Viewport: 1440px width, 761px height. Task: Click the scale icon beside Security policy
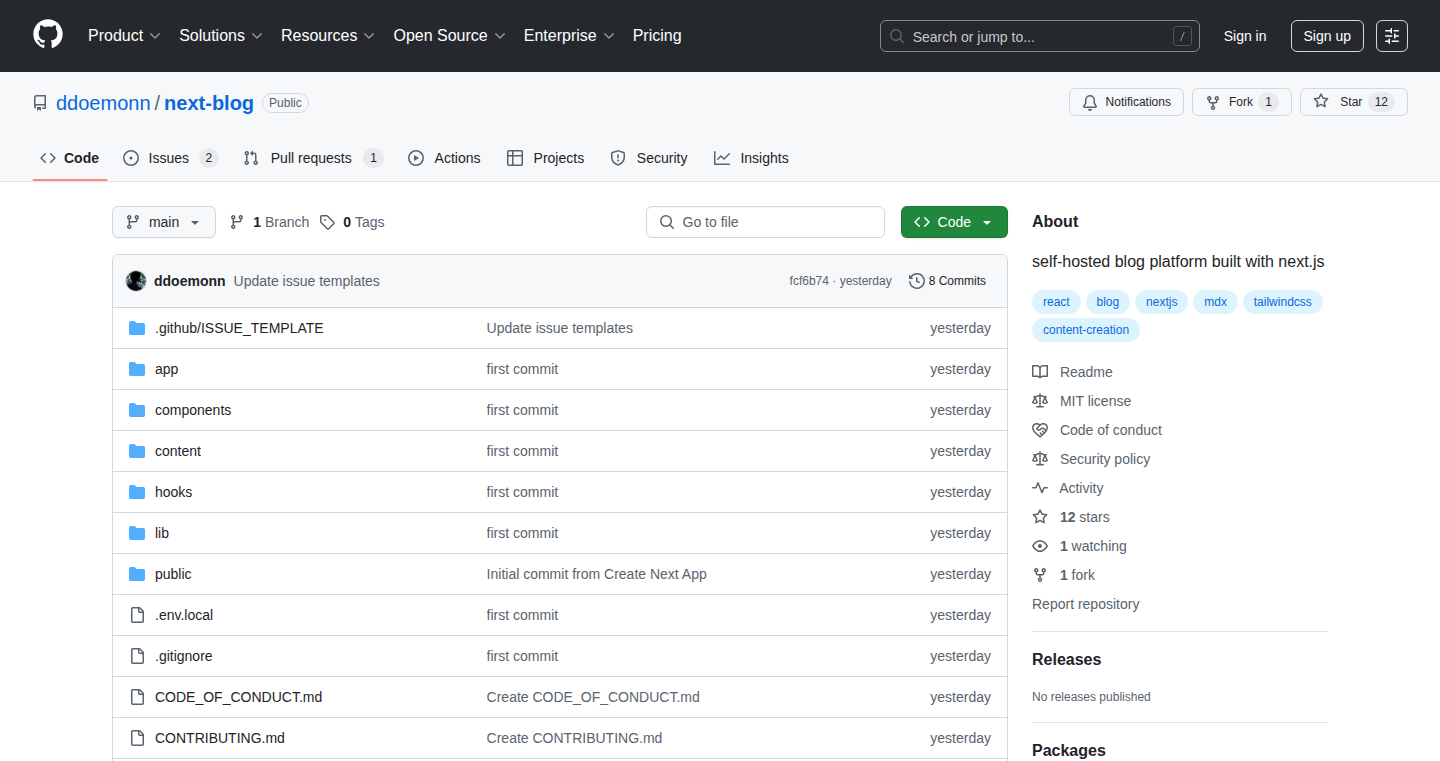click(x=1040, y=459)
